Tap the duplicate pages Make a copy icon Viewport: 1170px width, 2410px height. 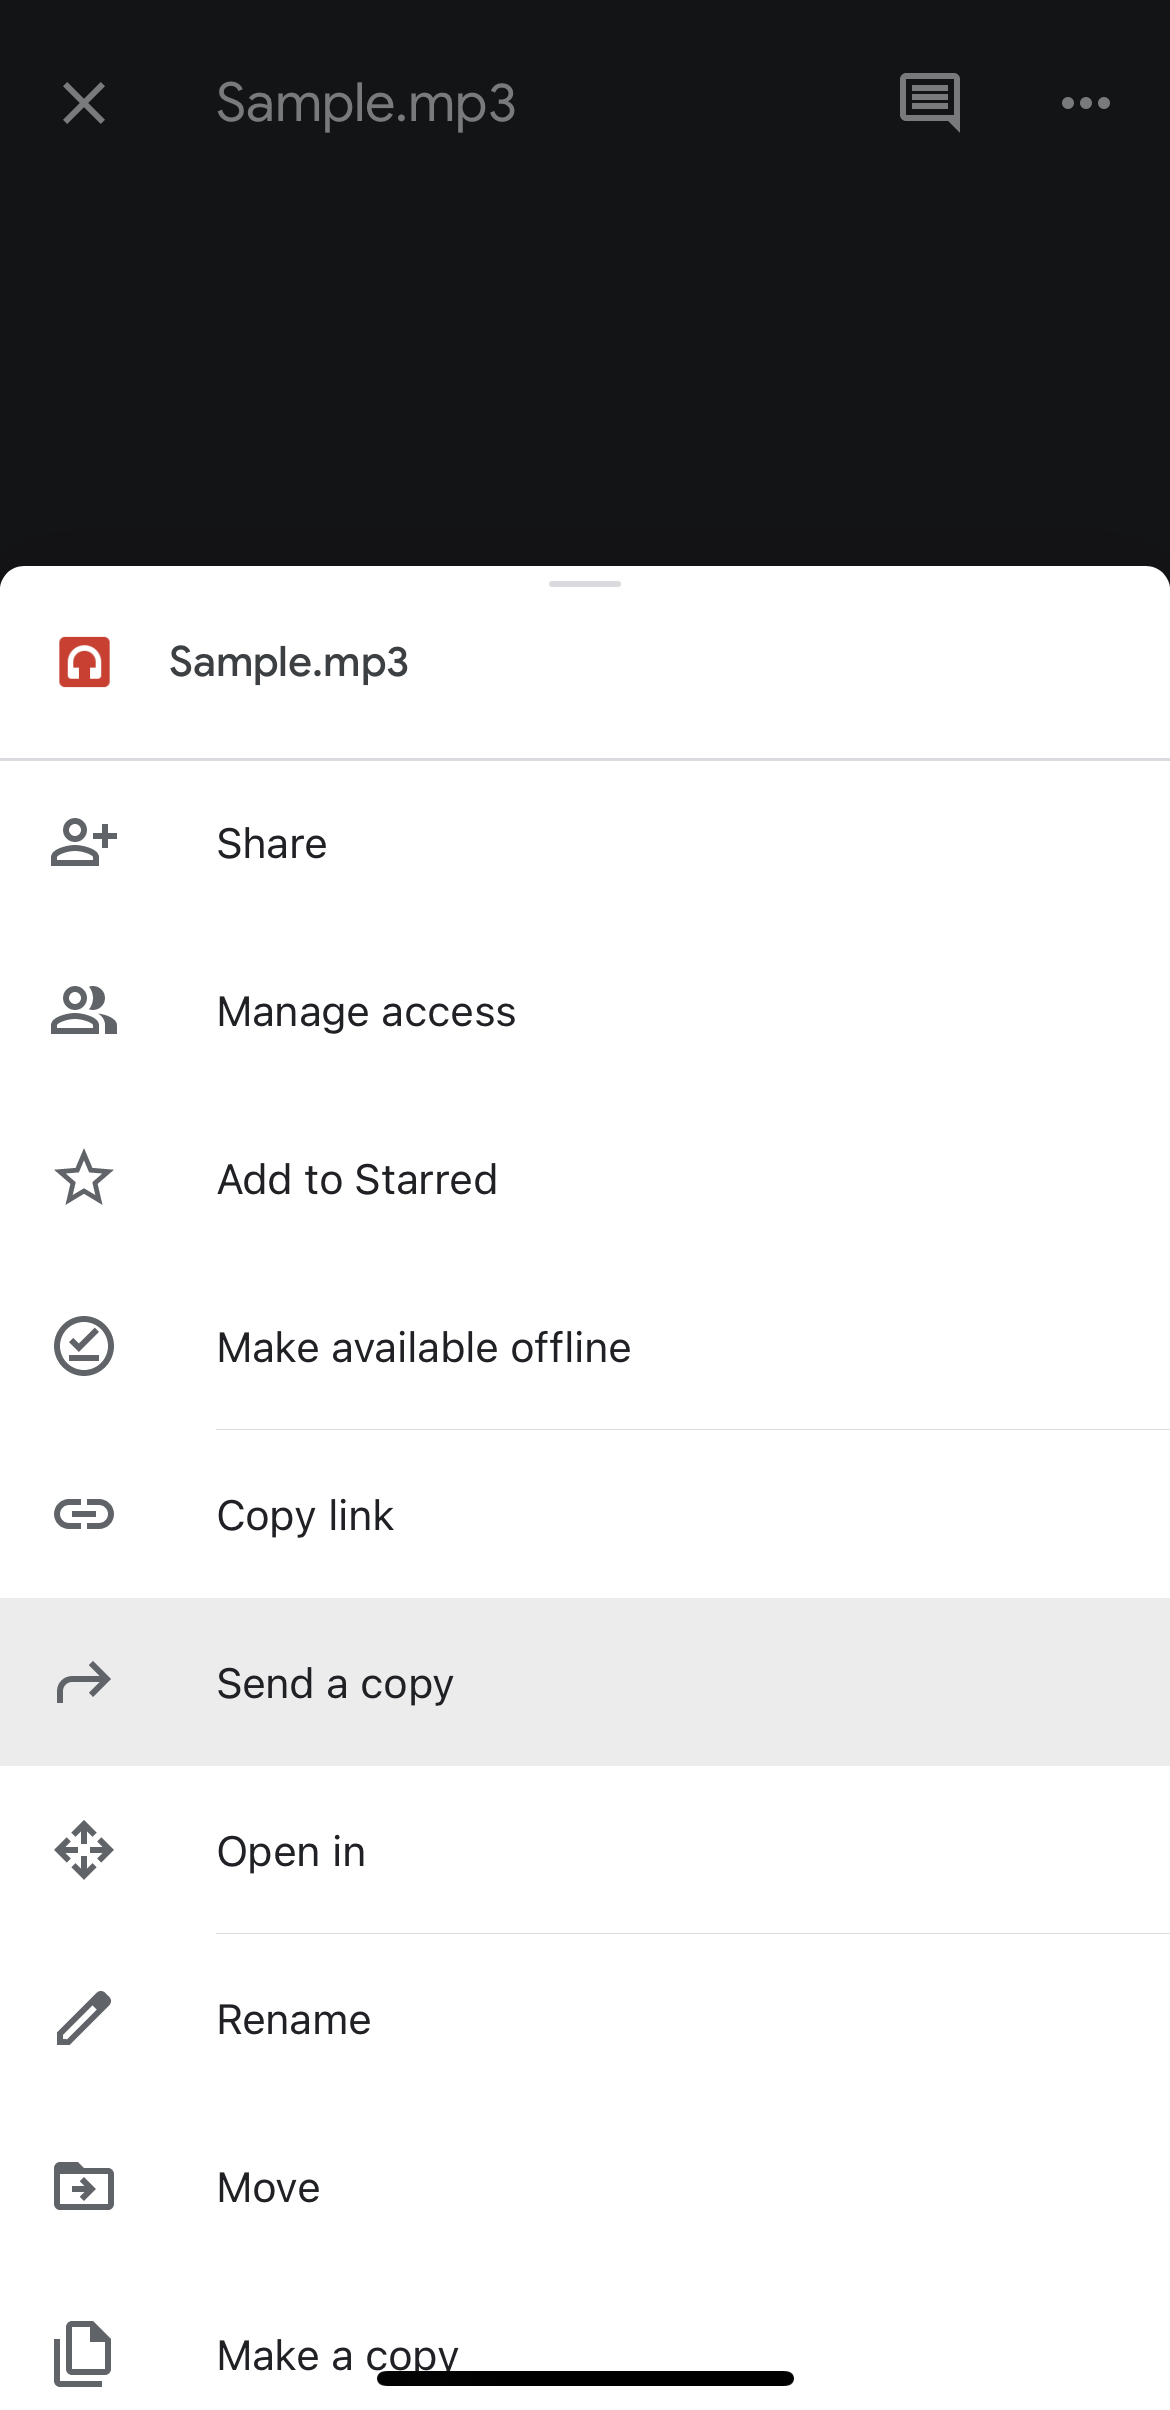pyautogui.click(x=83, y=2354)
